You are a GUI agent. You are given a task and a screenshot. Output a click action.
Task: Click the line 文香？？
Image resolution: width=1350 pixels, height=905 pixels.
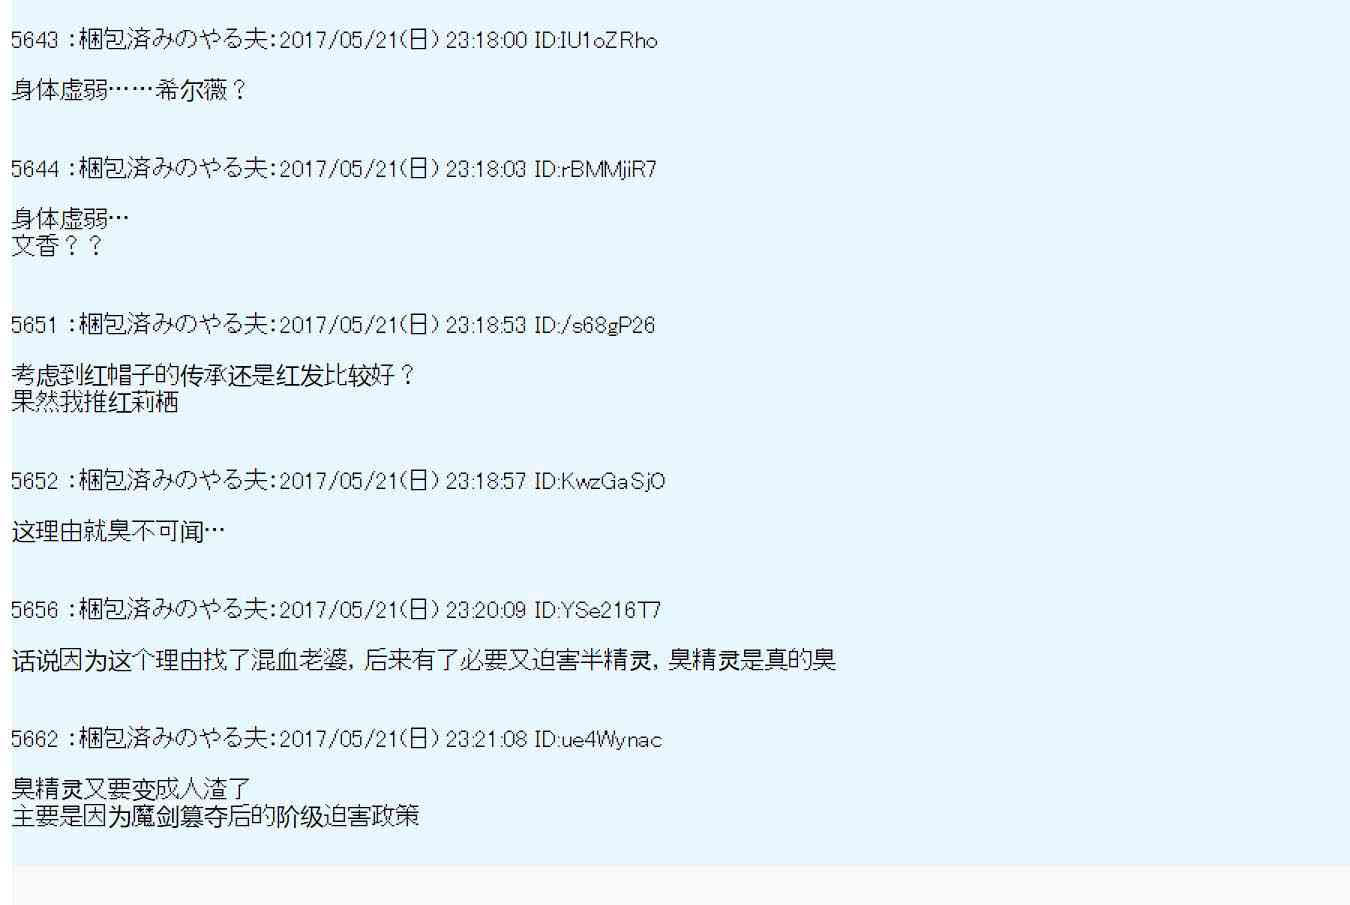click(57, 246)
